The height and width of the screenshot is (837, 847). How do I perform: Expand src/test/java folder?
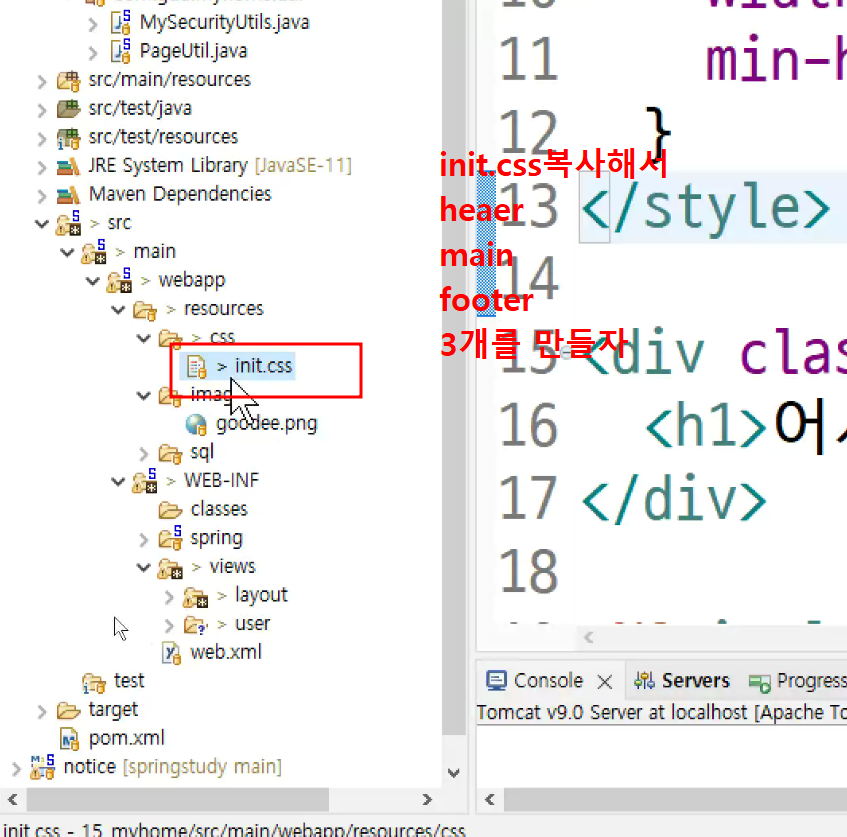[x=42, y=110]
